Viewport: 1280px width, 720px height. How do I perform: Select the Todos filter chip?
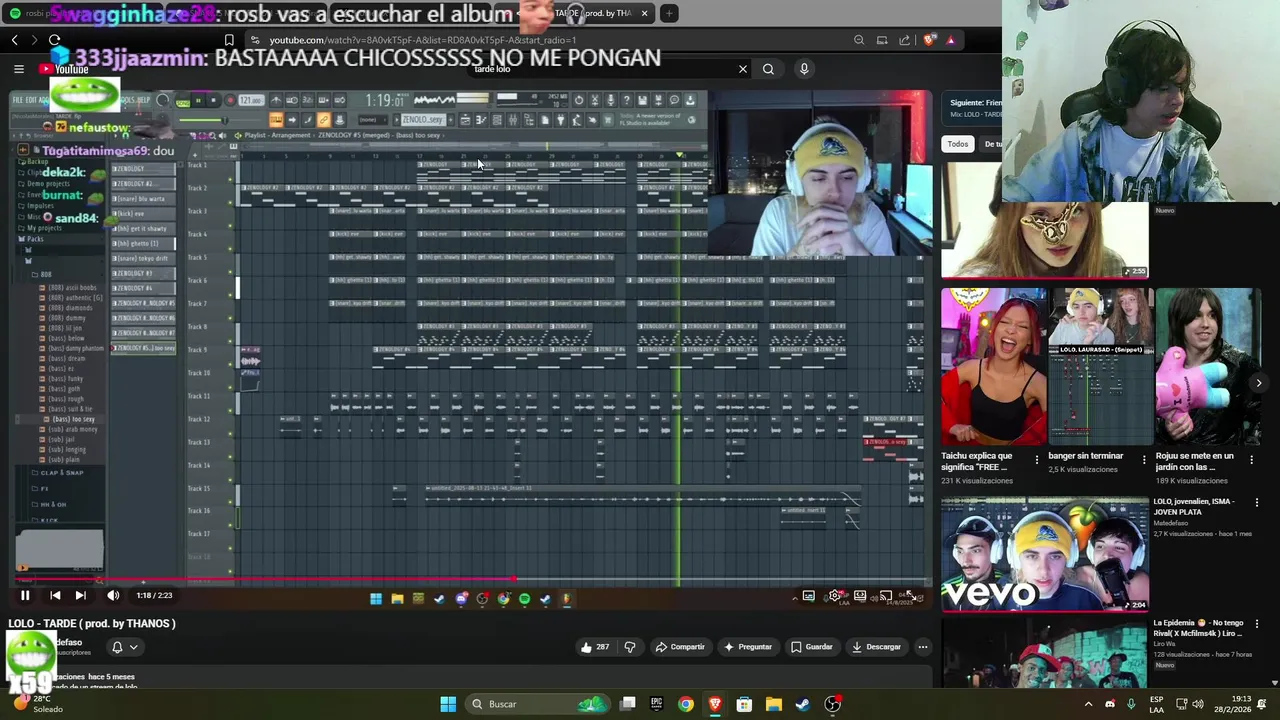point(958,144)
